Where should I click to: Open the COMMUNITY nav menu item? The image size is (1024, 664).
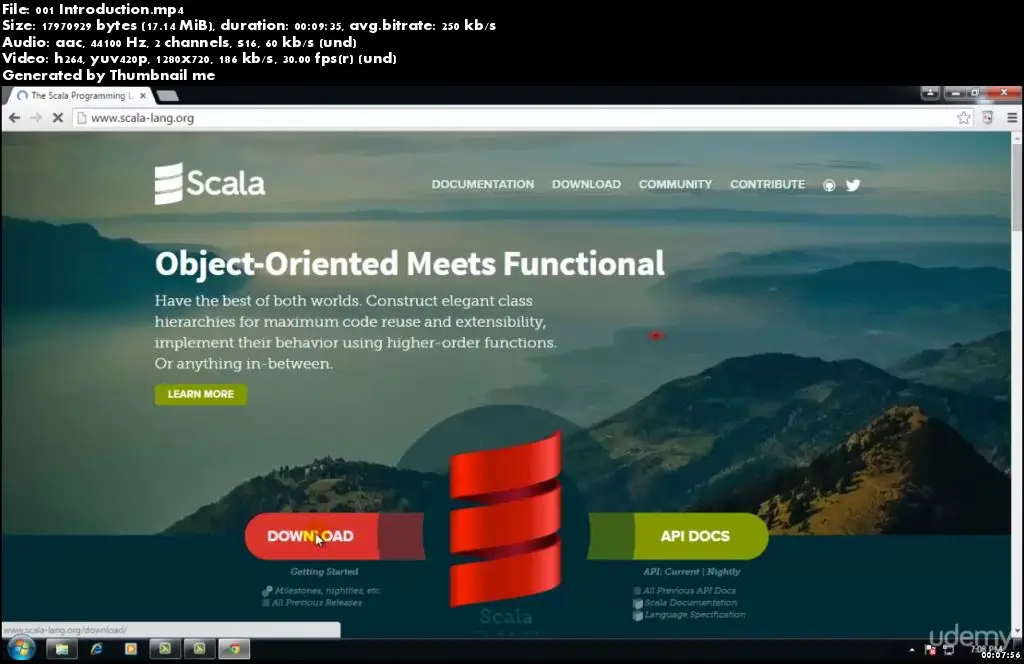pyautogui.click(x=675, y=184)
